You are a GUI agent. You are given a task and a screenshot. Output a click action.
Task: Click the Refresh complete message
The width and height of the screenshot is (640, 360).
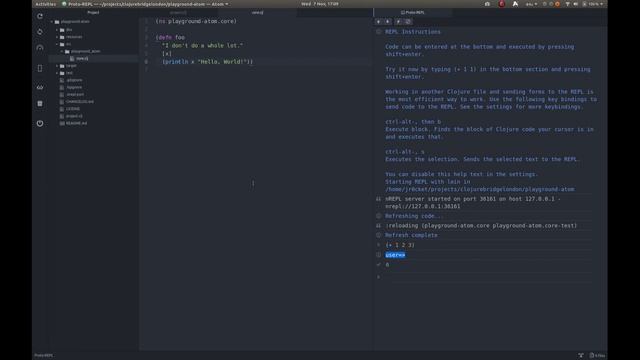(411, 235)
